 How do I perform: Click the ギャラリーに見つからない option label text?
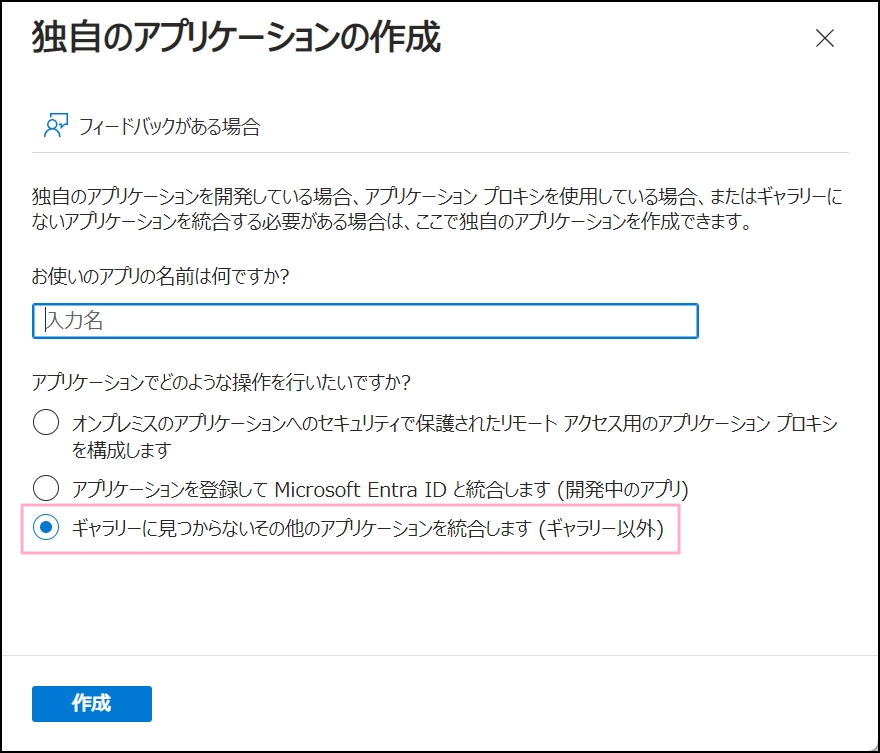click(300, 529)
